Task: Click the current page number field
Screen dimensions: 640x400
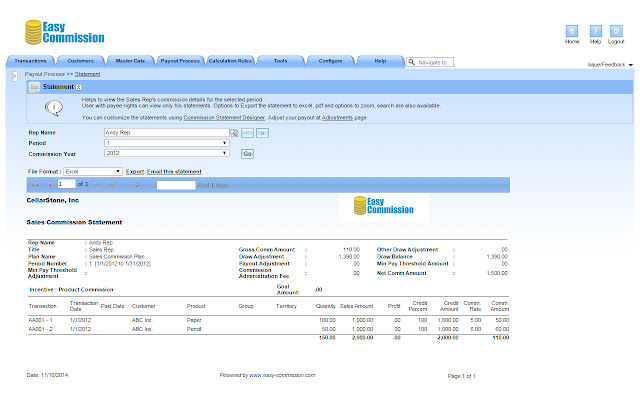Action: coord(67,184)
